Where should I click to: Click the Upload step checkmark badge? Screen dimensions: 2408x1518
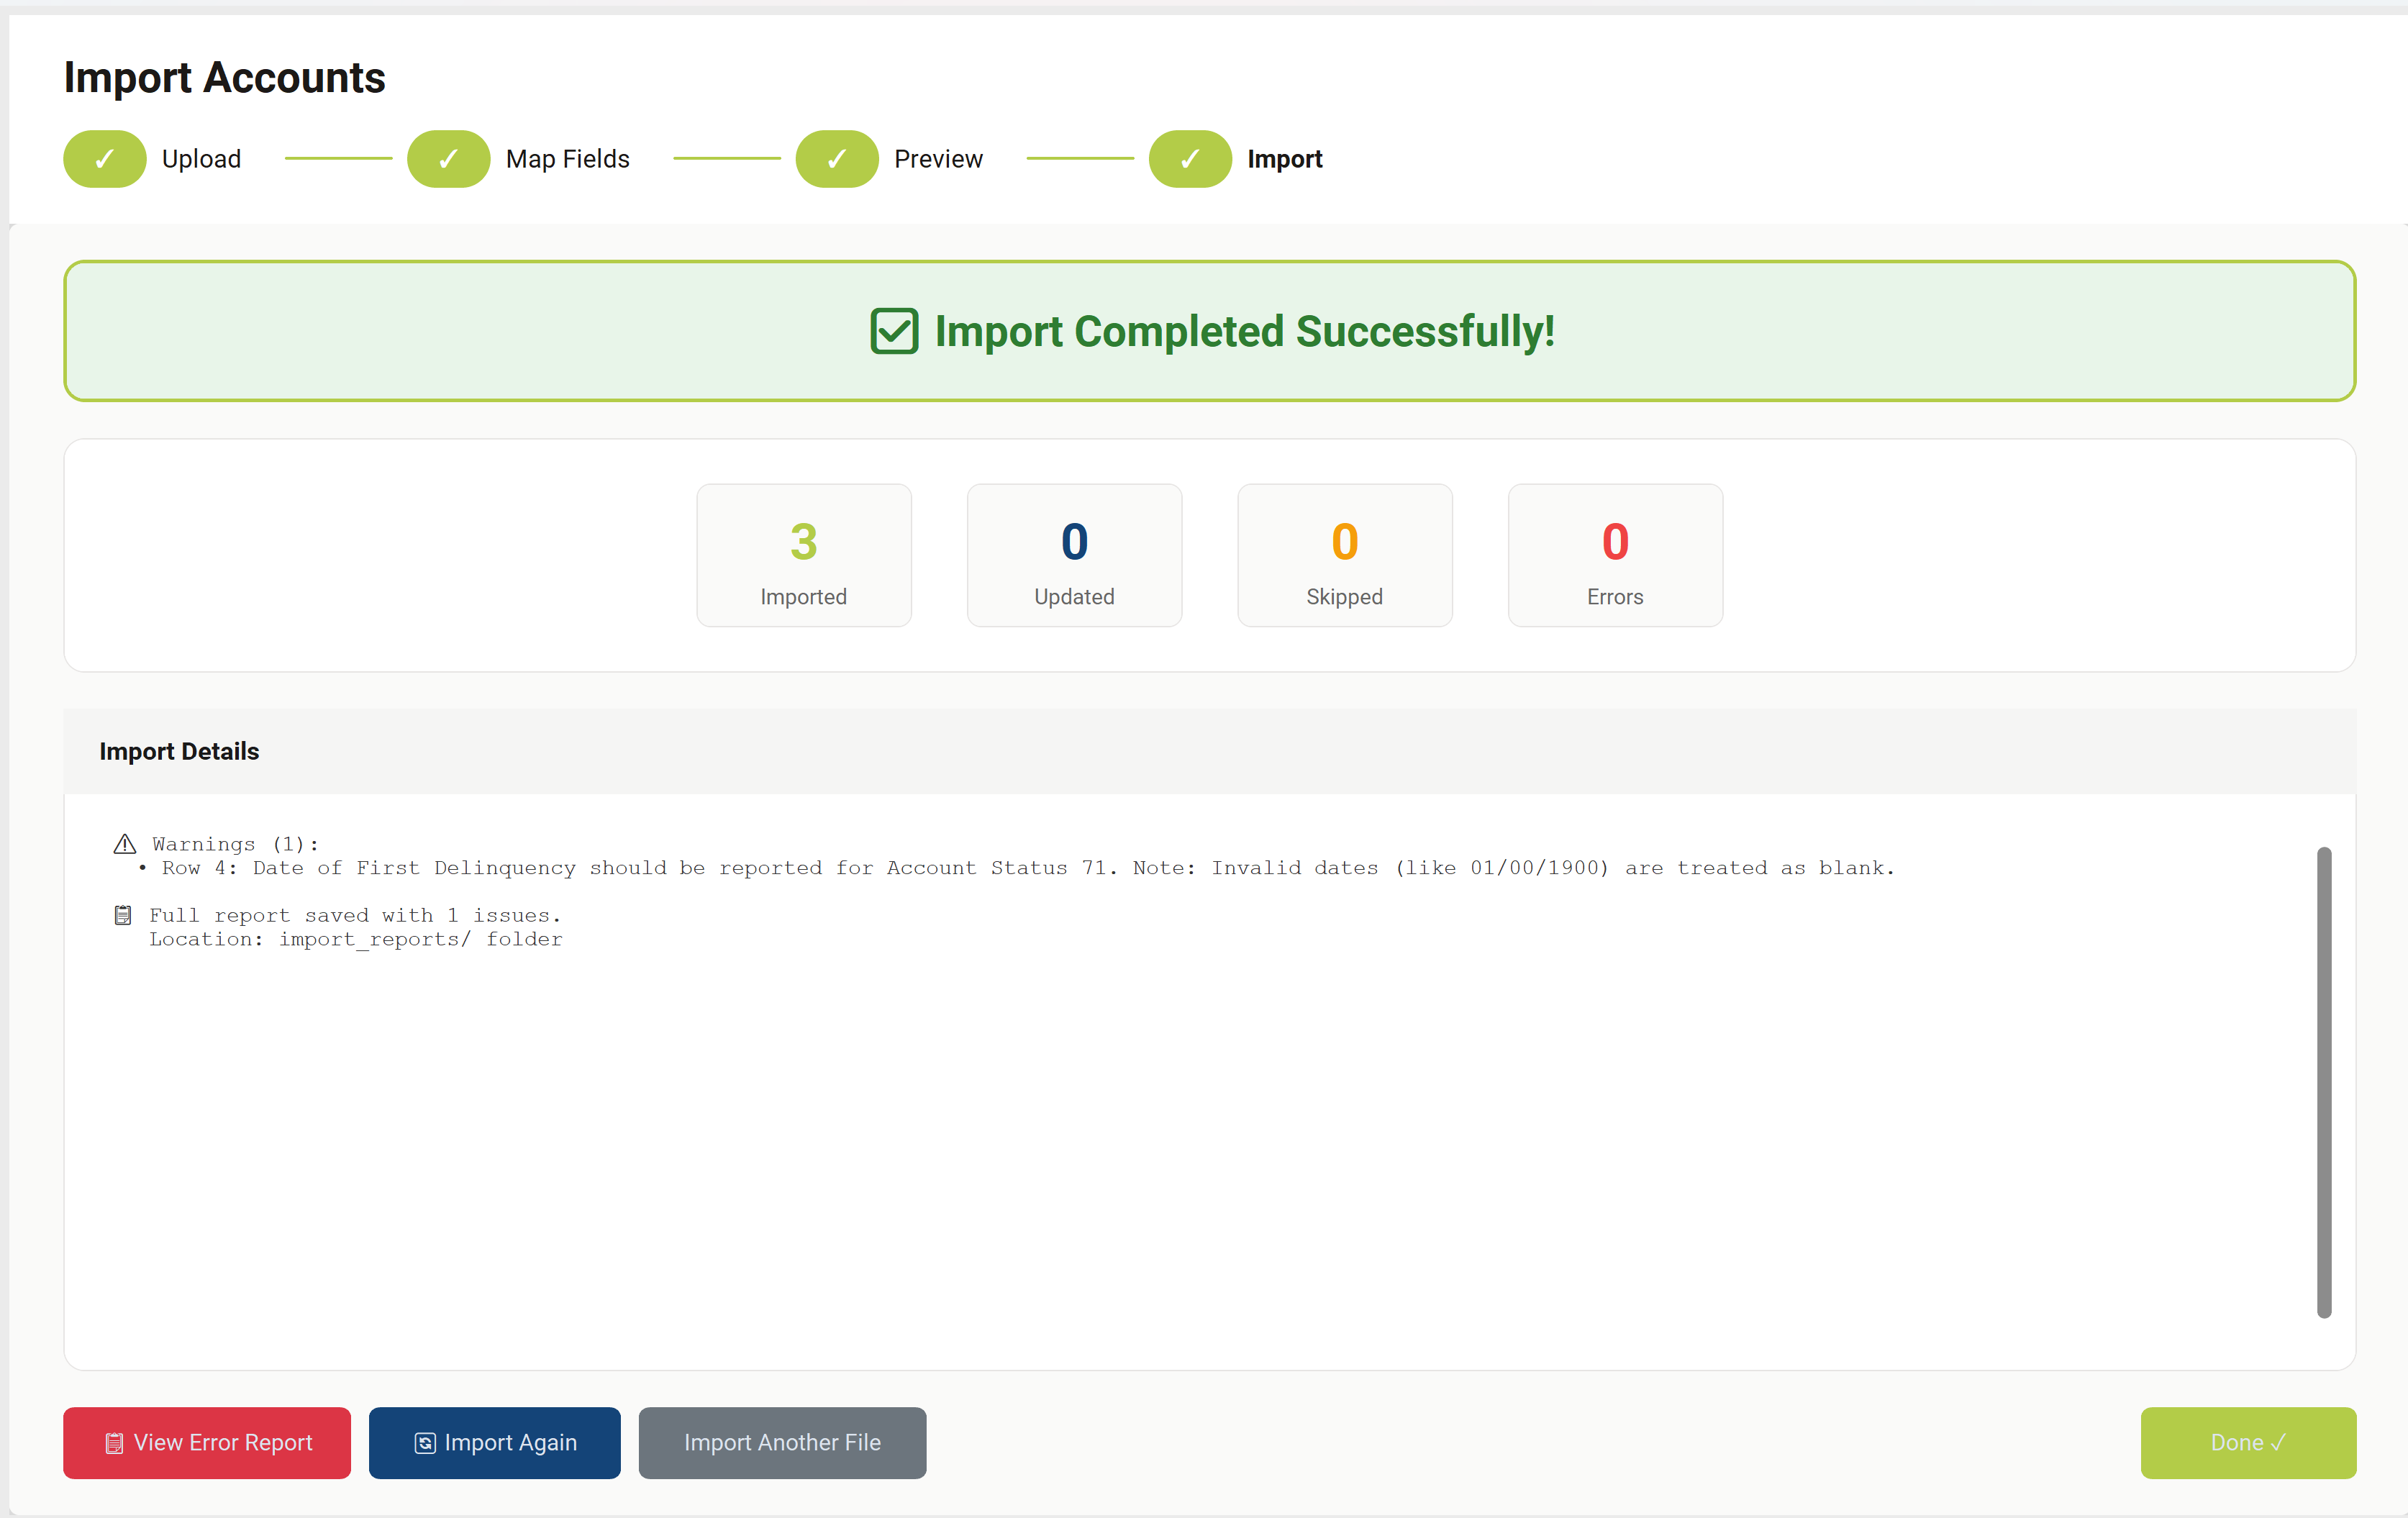click(104, 159)
